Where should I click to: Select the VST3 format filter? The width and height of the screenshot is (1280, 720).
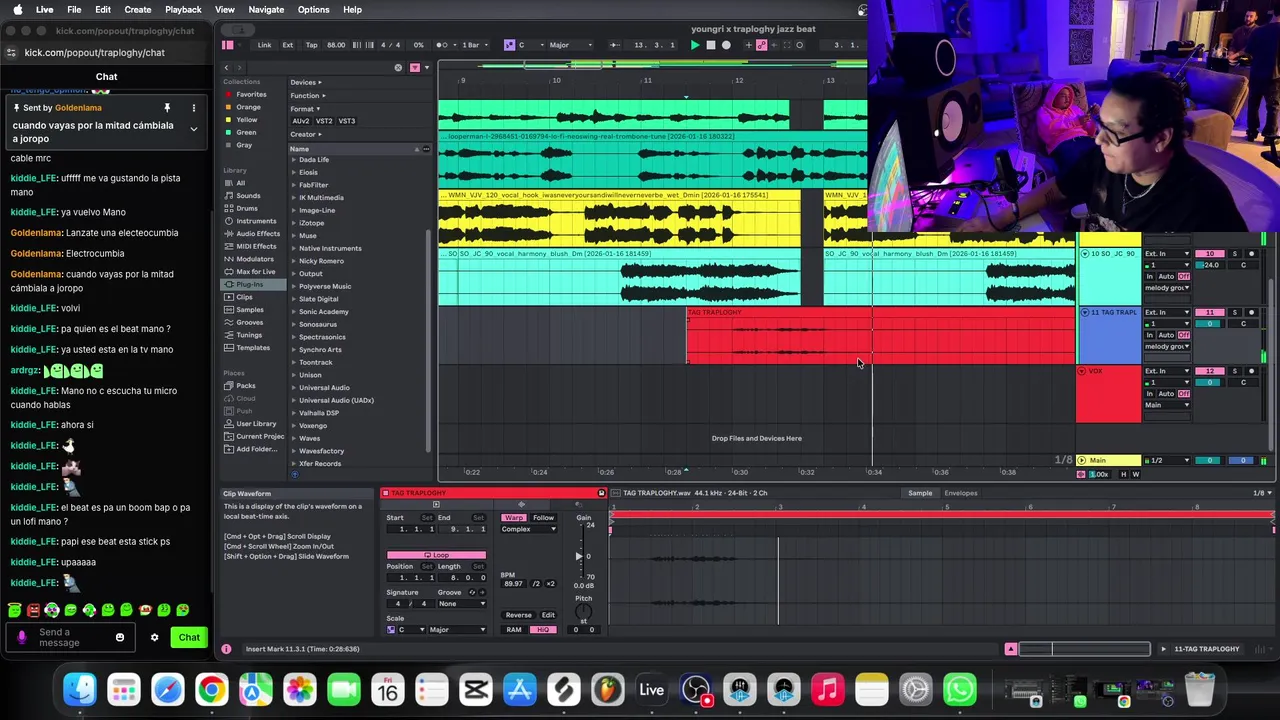pyautogui.click(x=347, y=121)
